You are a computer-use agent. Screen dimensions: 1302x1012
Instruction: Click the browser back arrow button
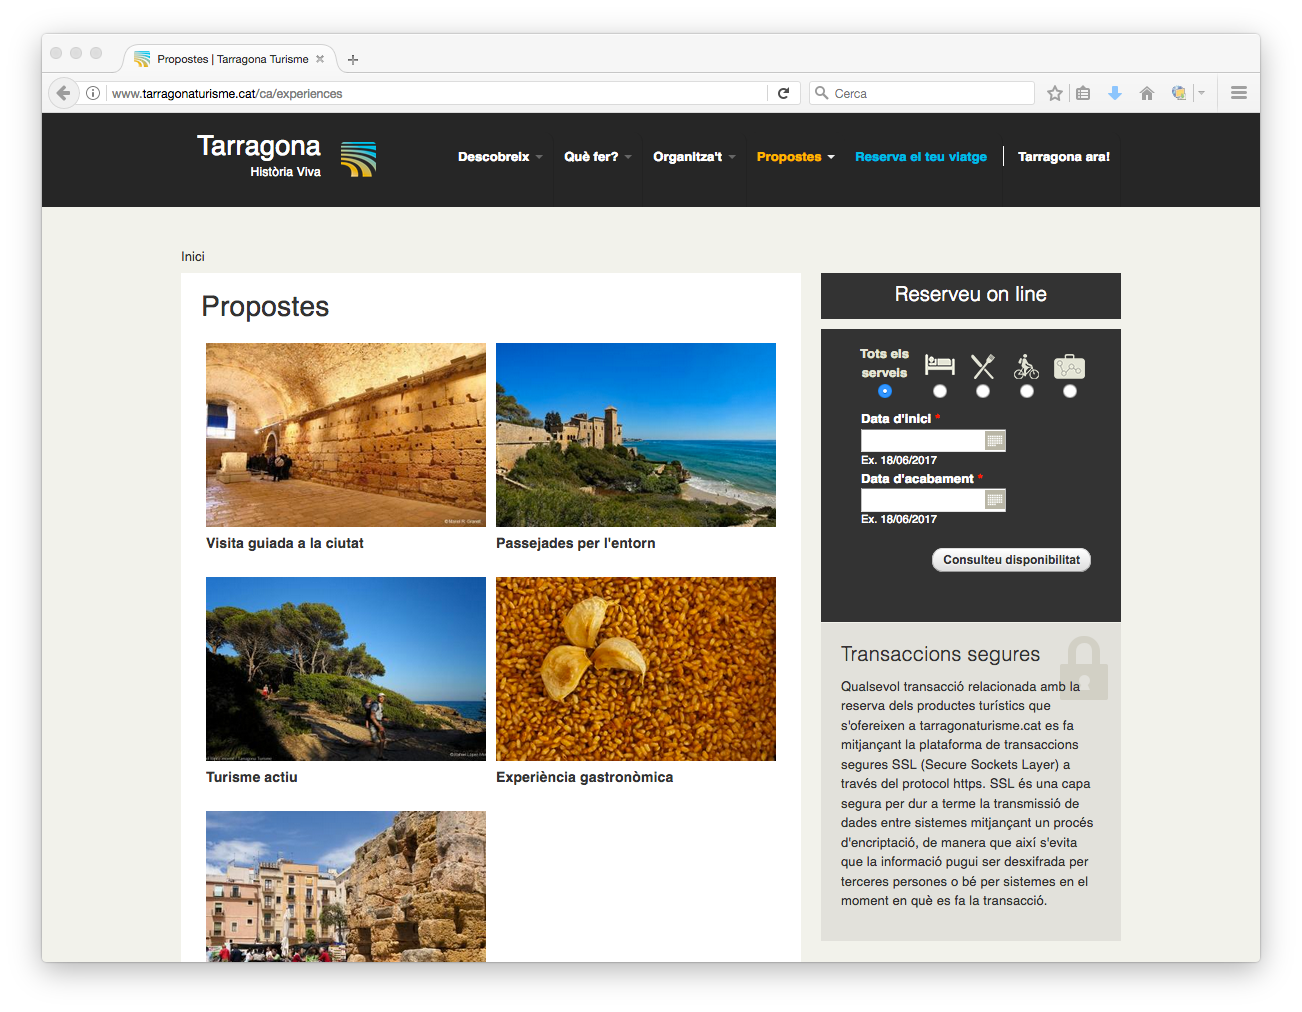(63, 93)
